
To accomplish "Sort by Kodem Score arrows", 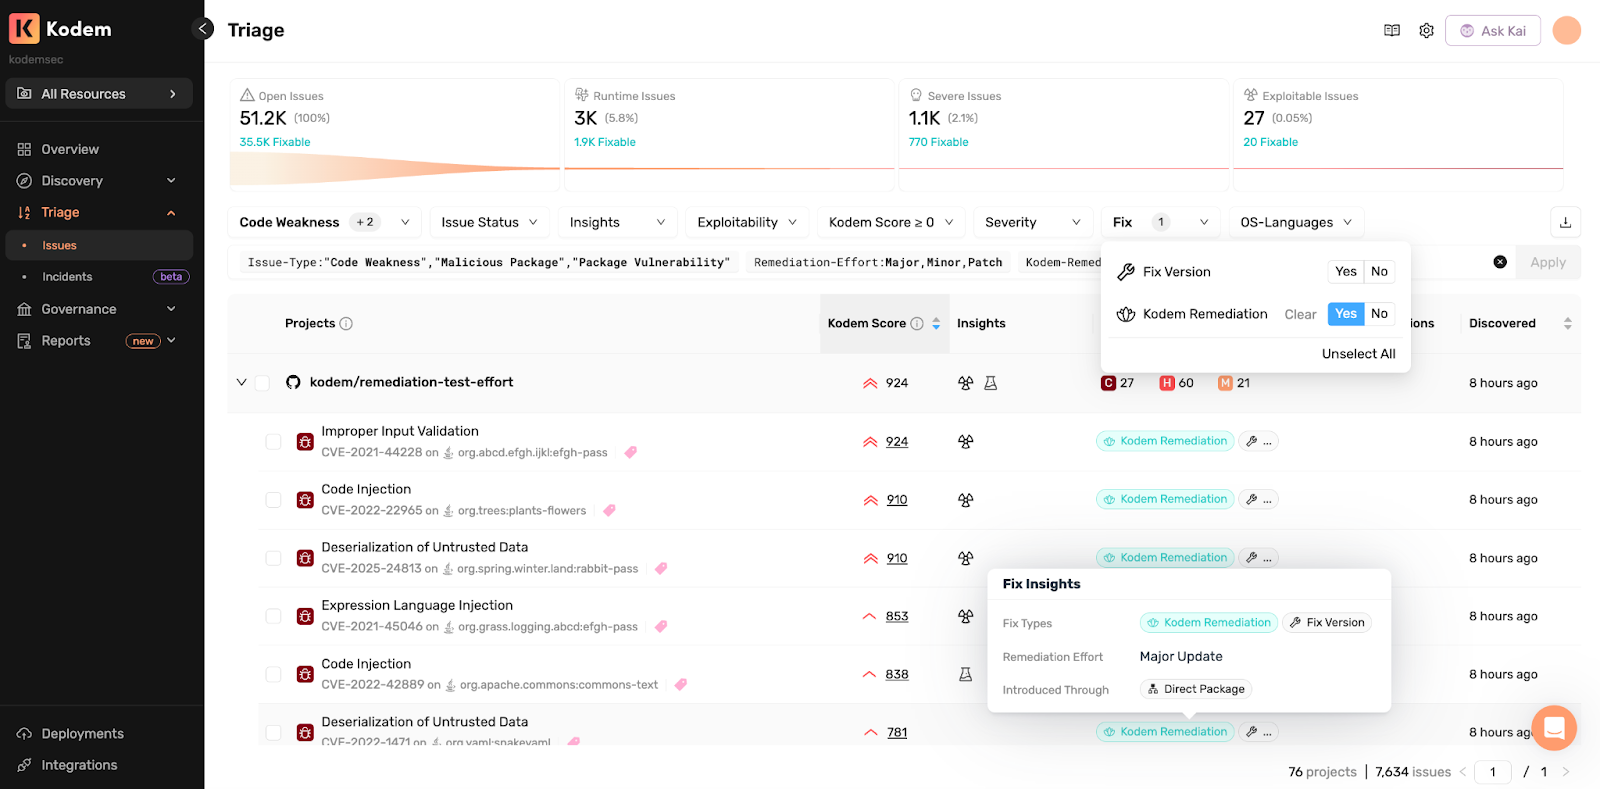I will tap(936, 324).
